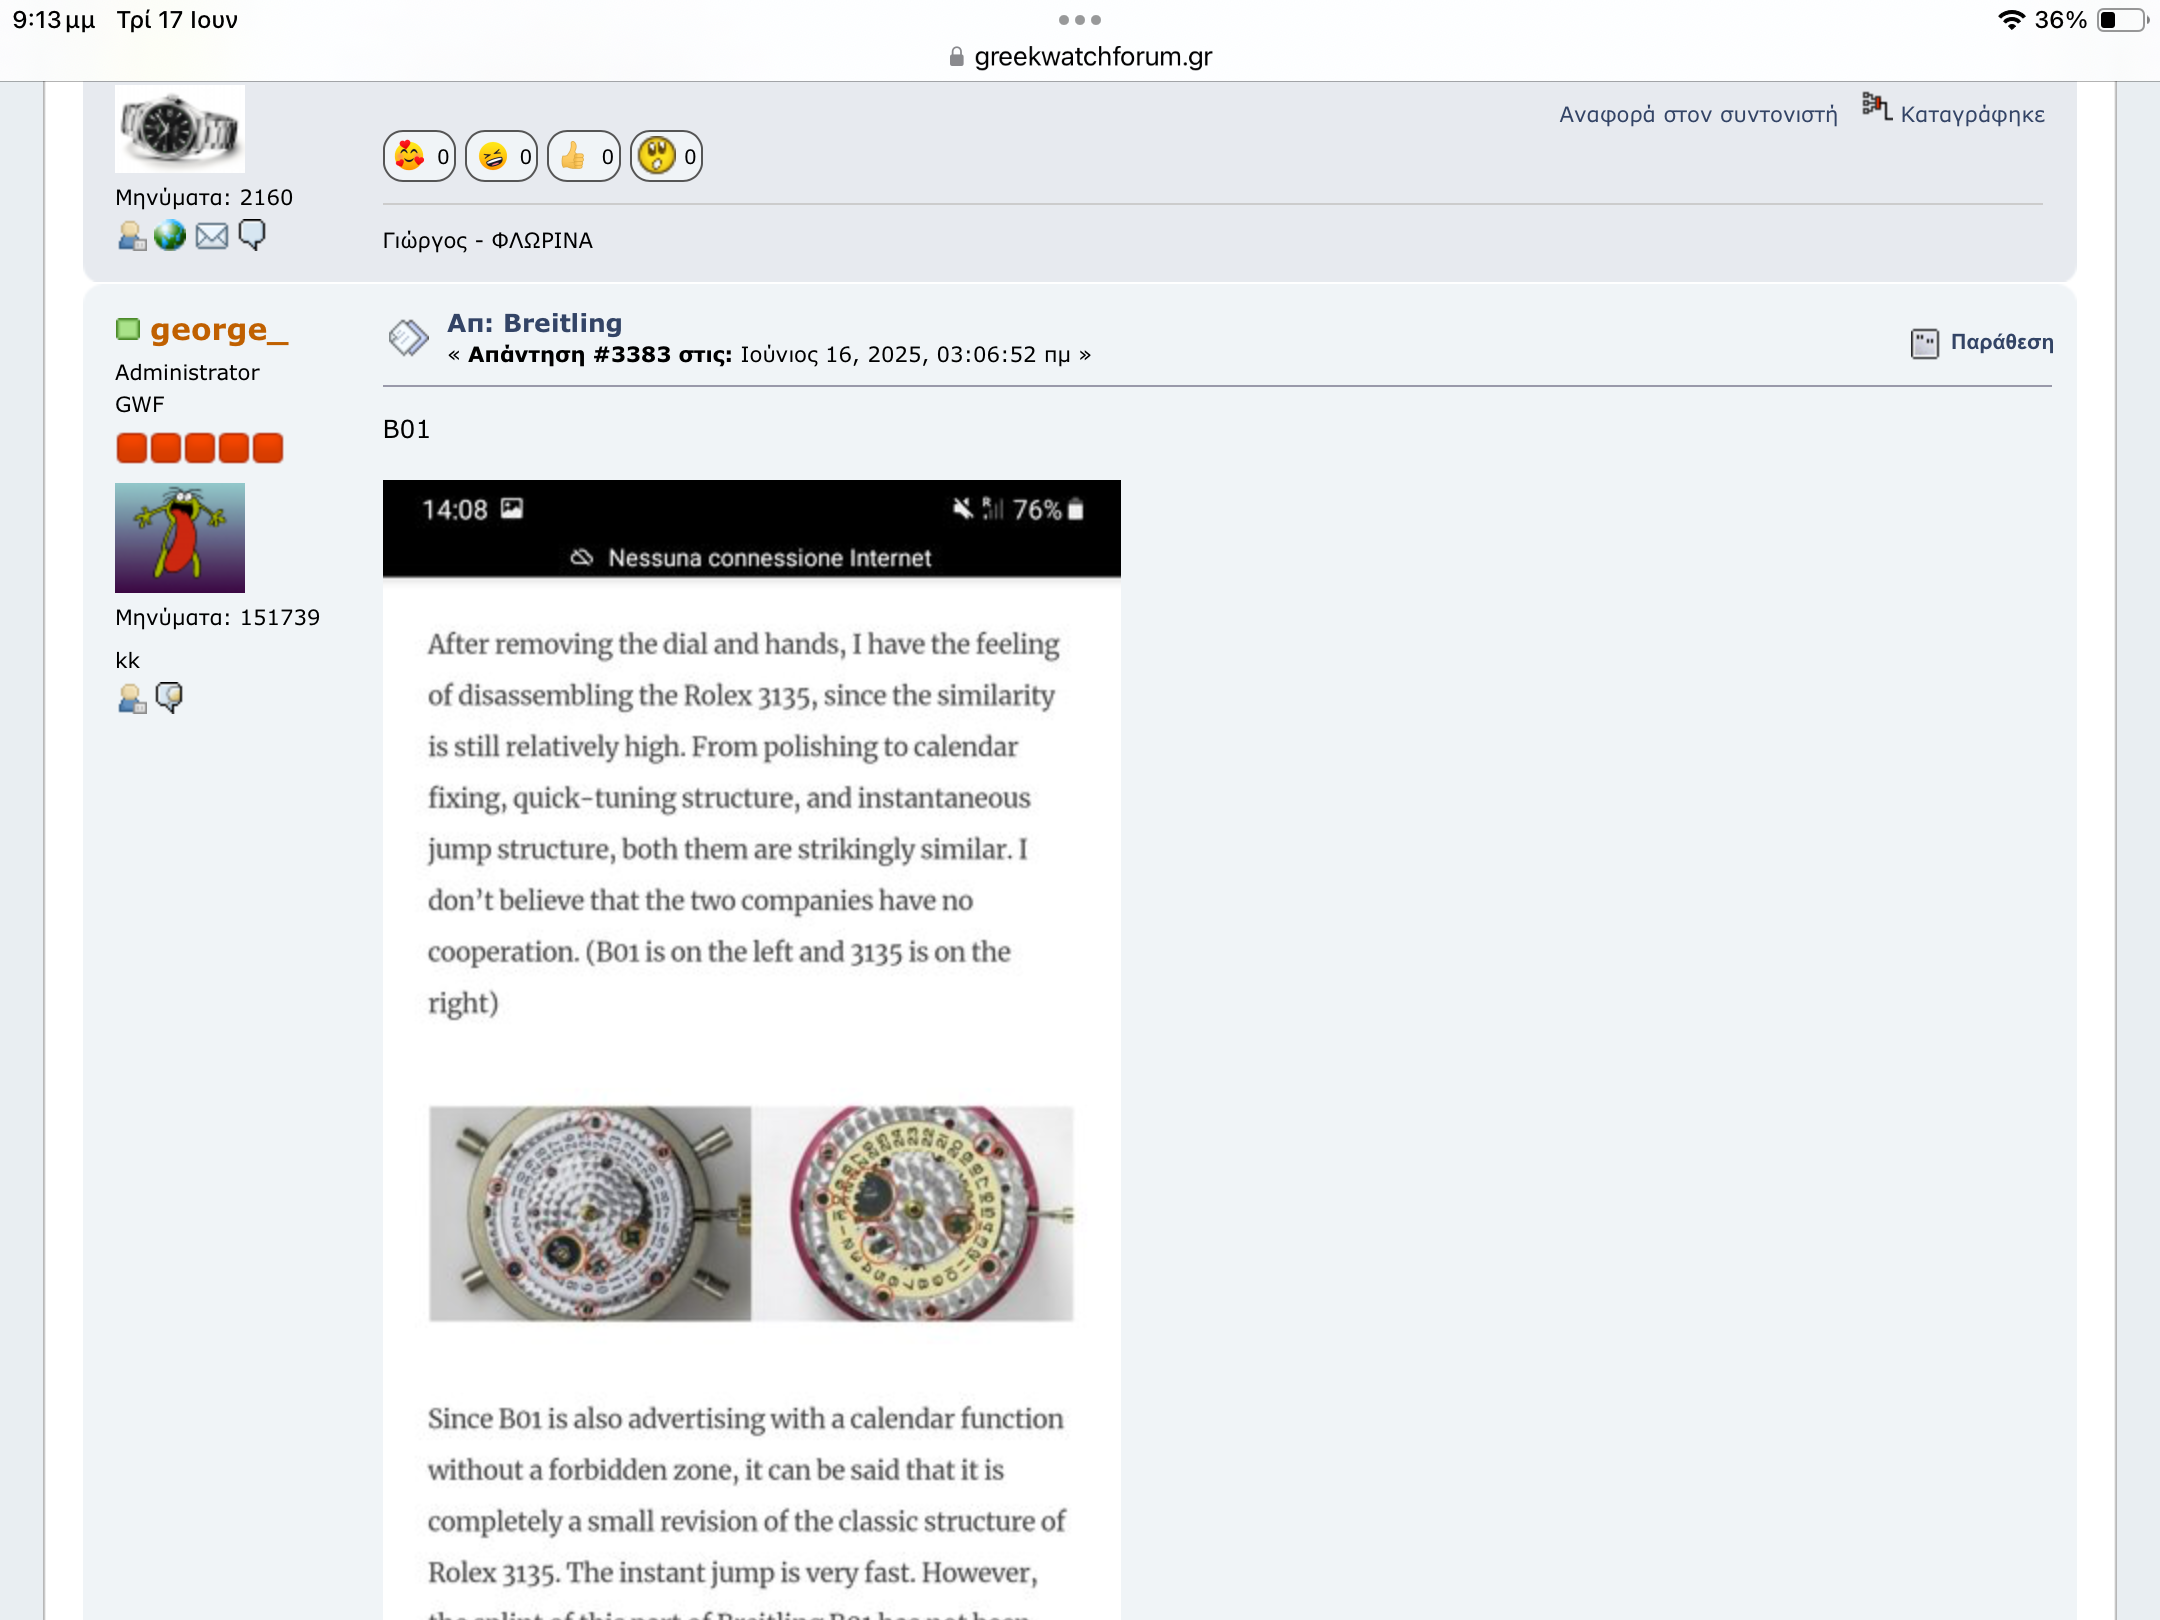The image size is (2160, 1620).
Task: Click the post message tag icon
Action: 408,338
